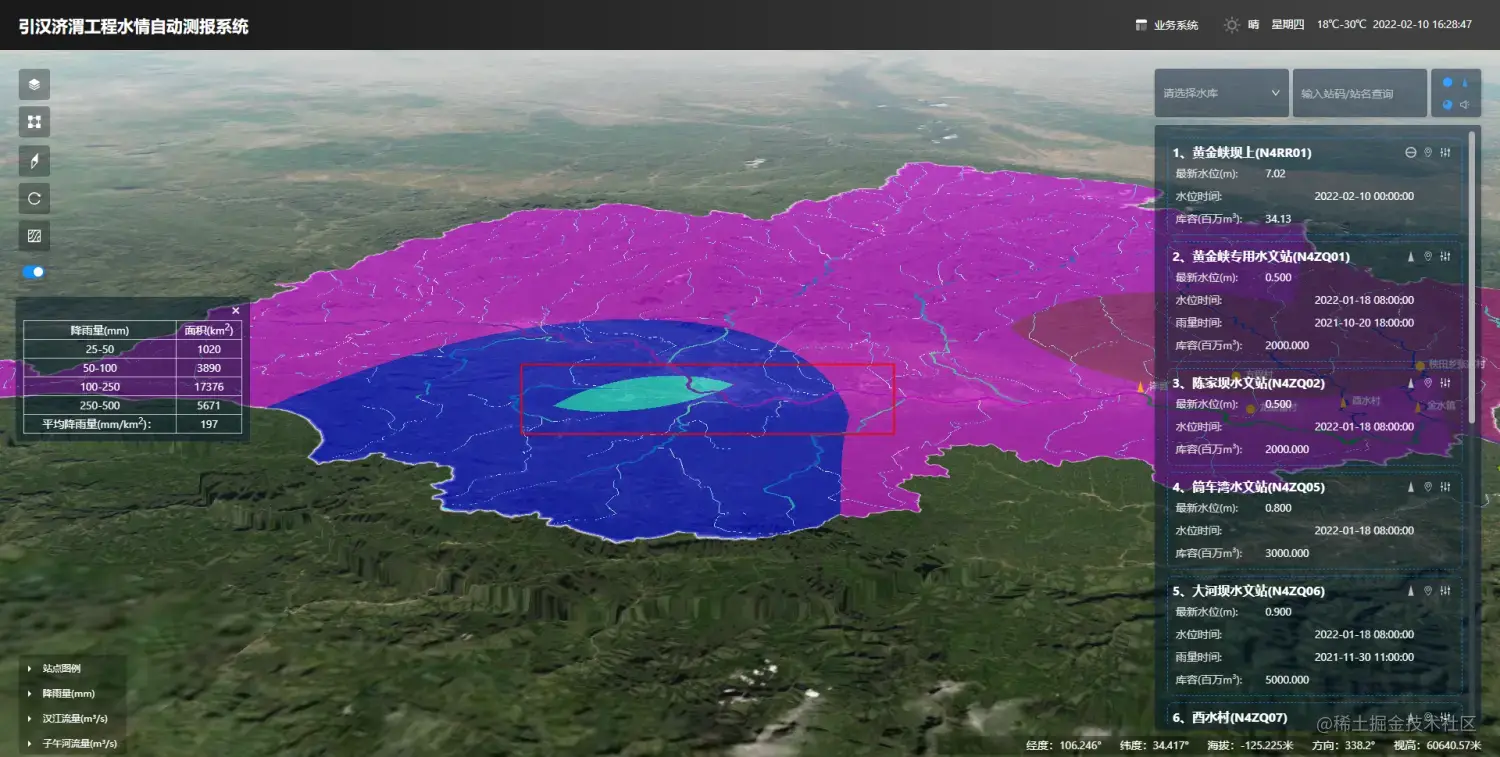Select station 4、筒车湾水文站(N4ZQ05)
1500x757 pixels.
pyautogui.click(x=1248, y=487)
